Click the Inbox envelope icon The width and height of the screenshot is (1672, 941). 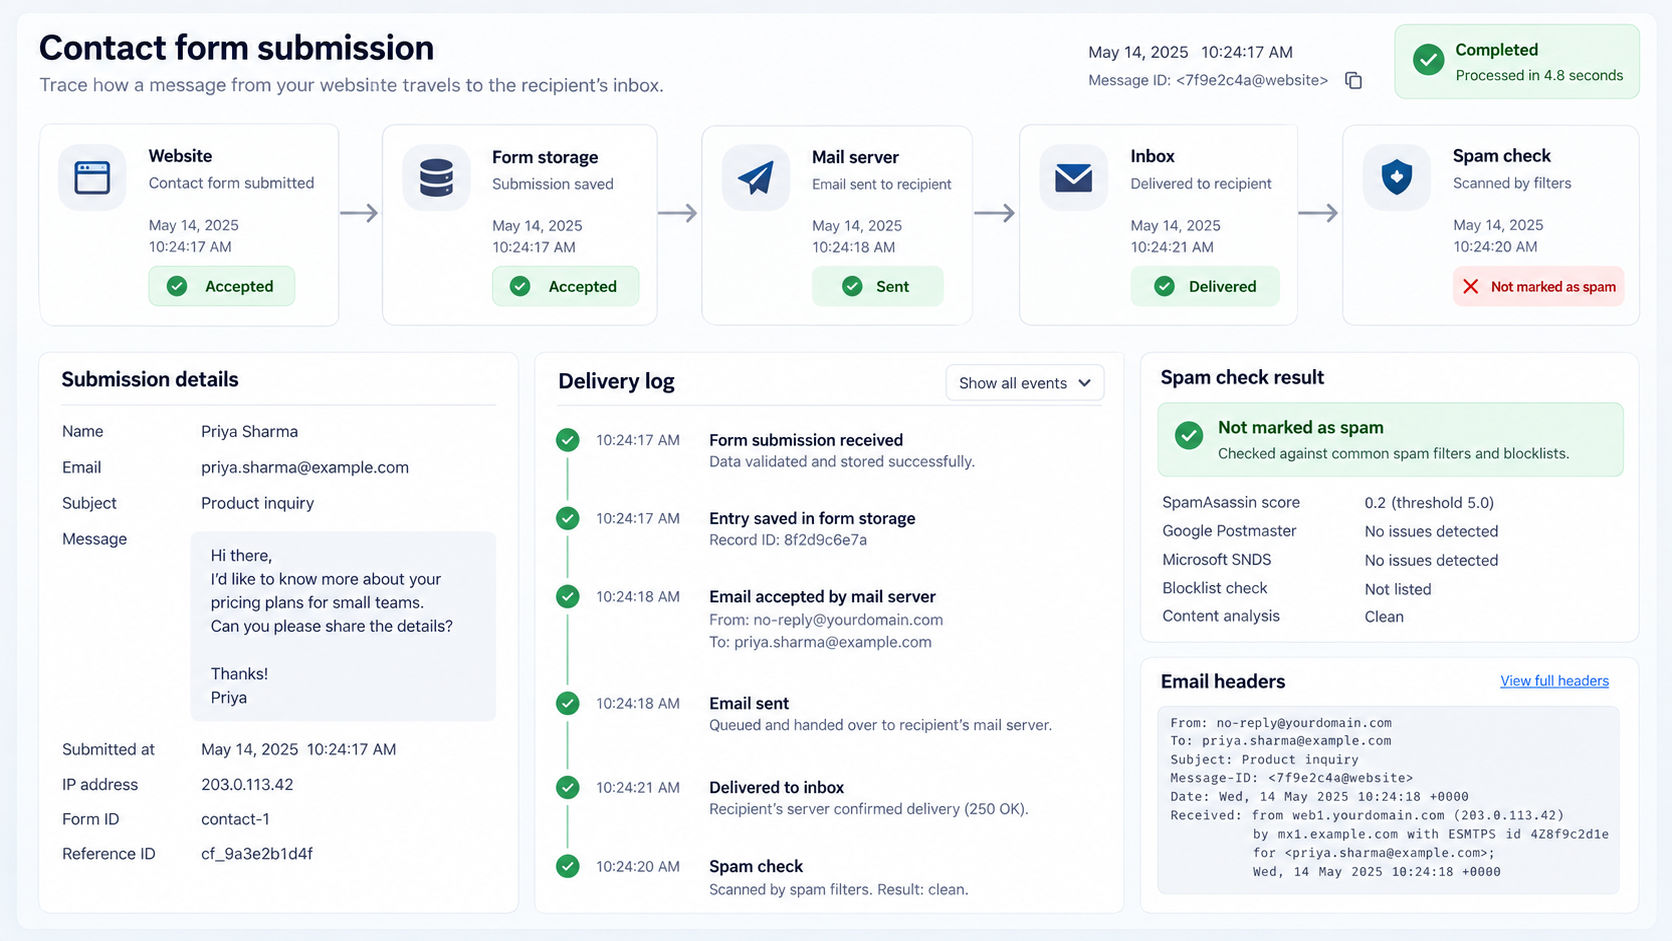[1073, 177]
